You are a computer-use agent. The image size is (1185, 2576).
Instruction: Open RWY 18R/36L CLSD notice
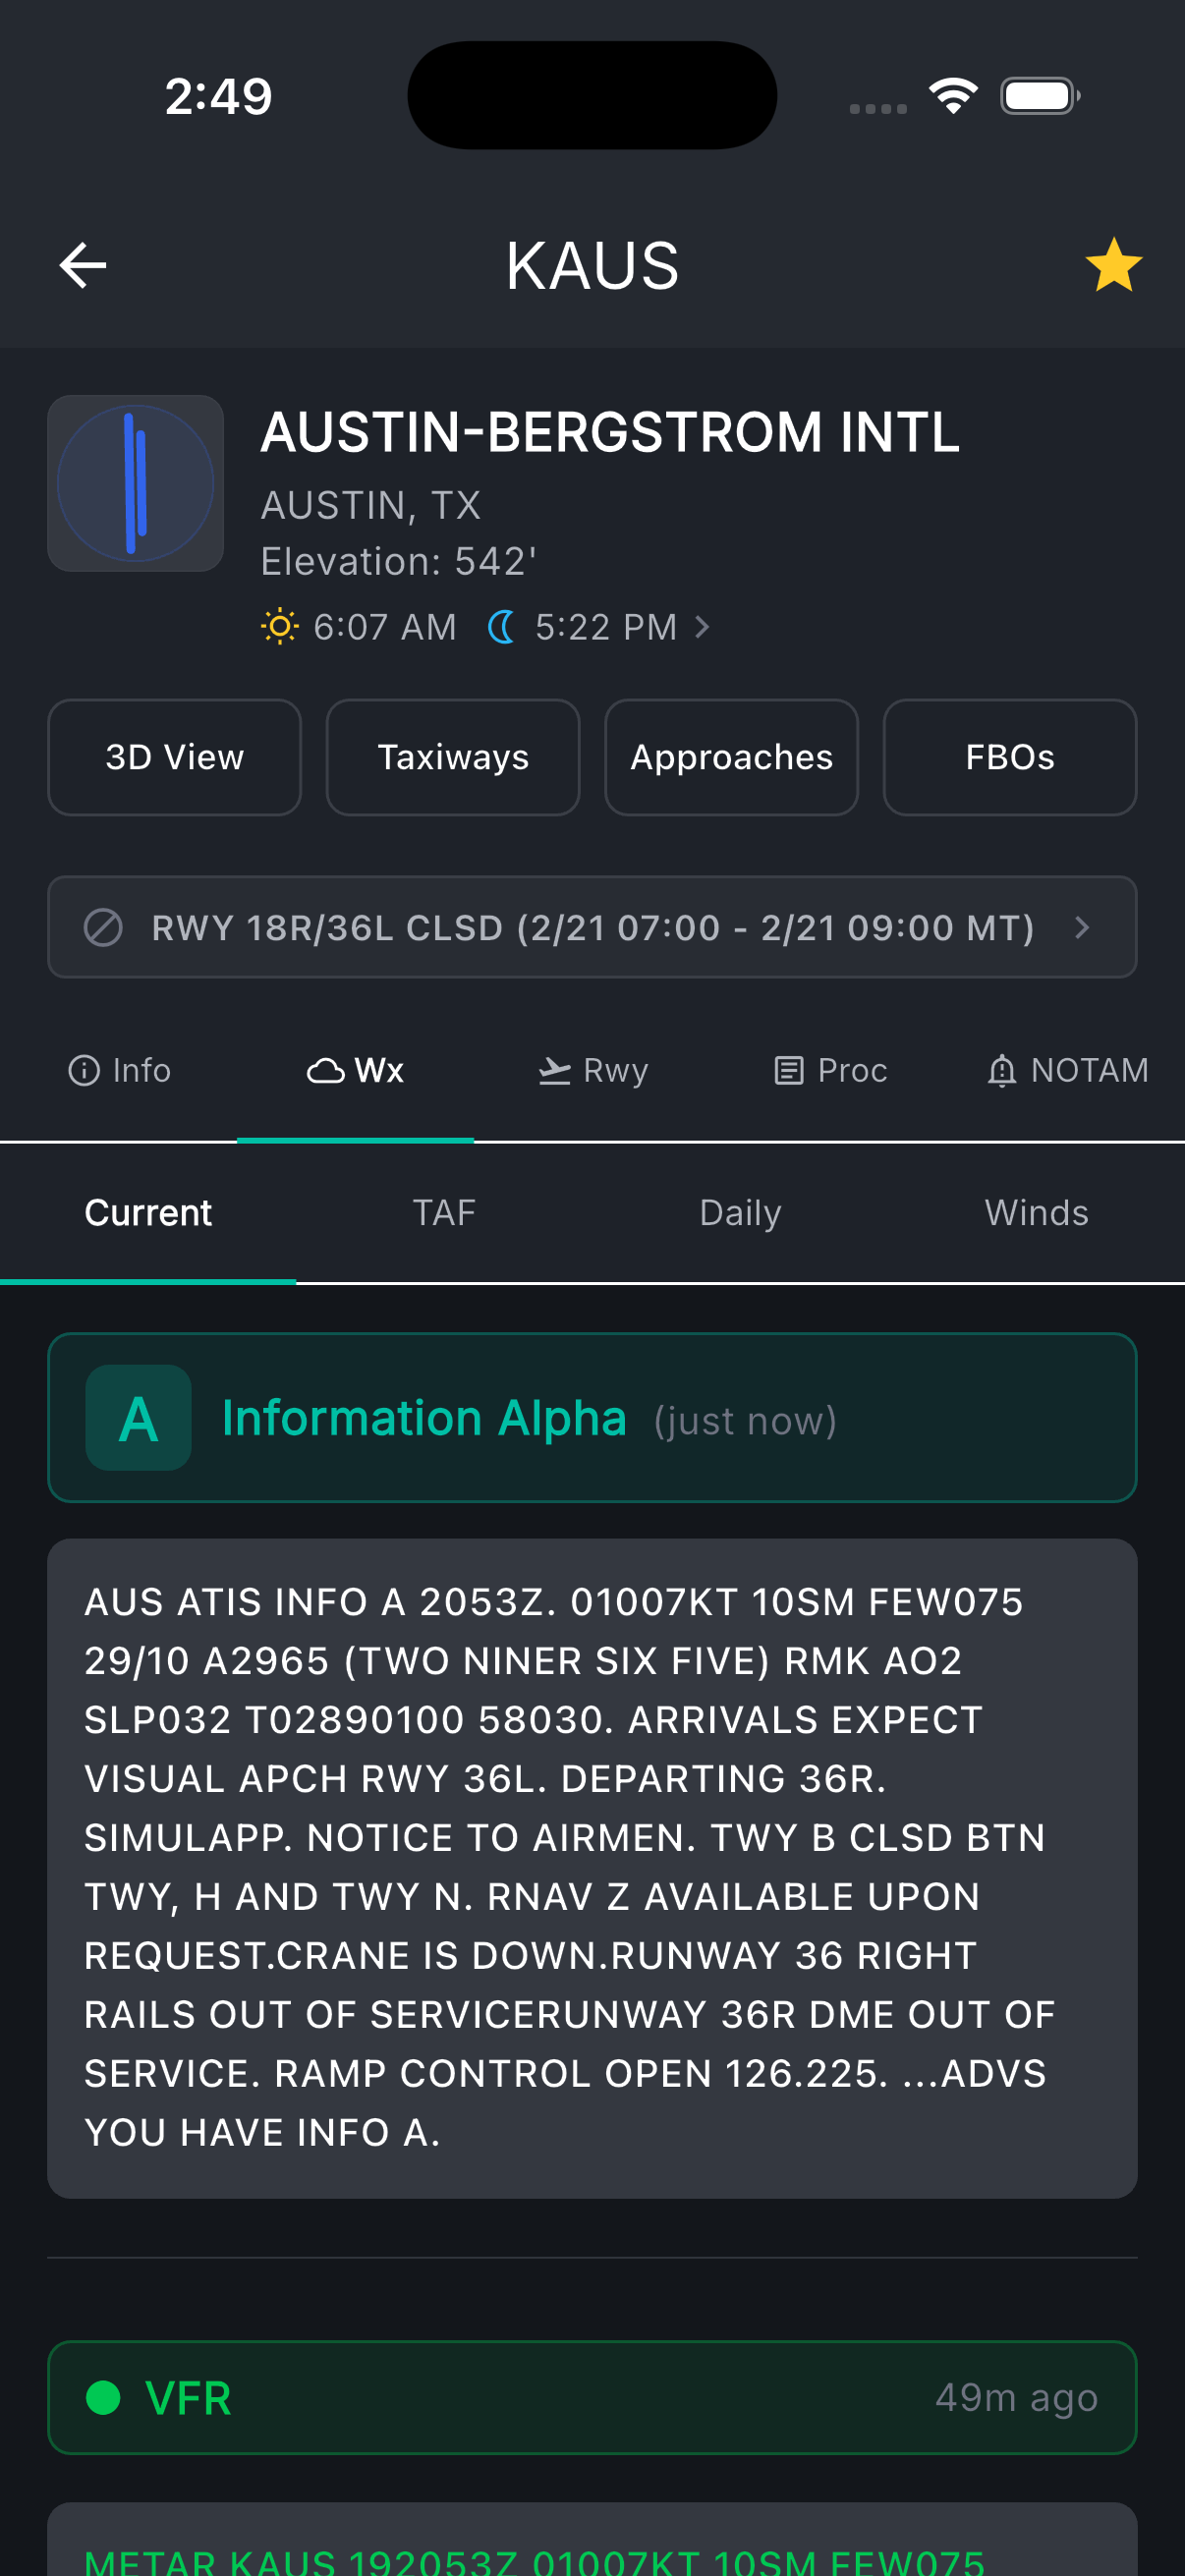click(x=592, y=927)
